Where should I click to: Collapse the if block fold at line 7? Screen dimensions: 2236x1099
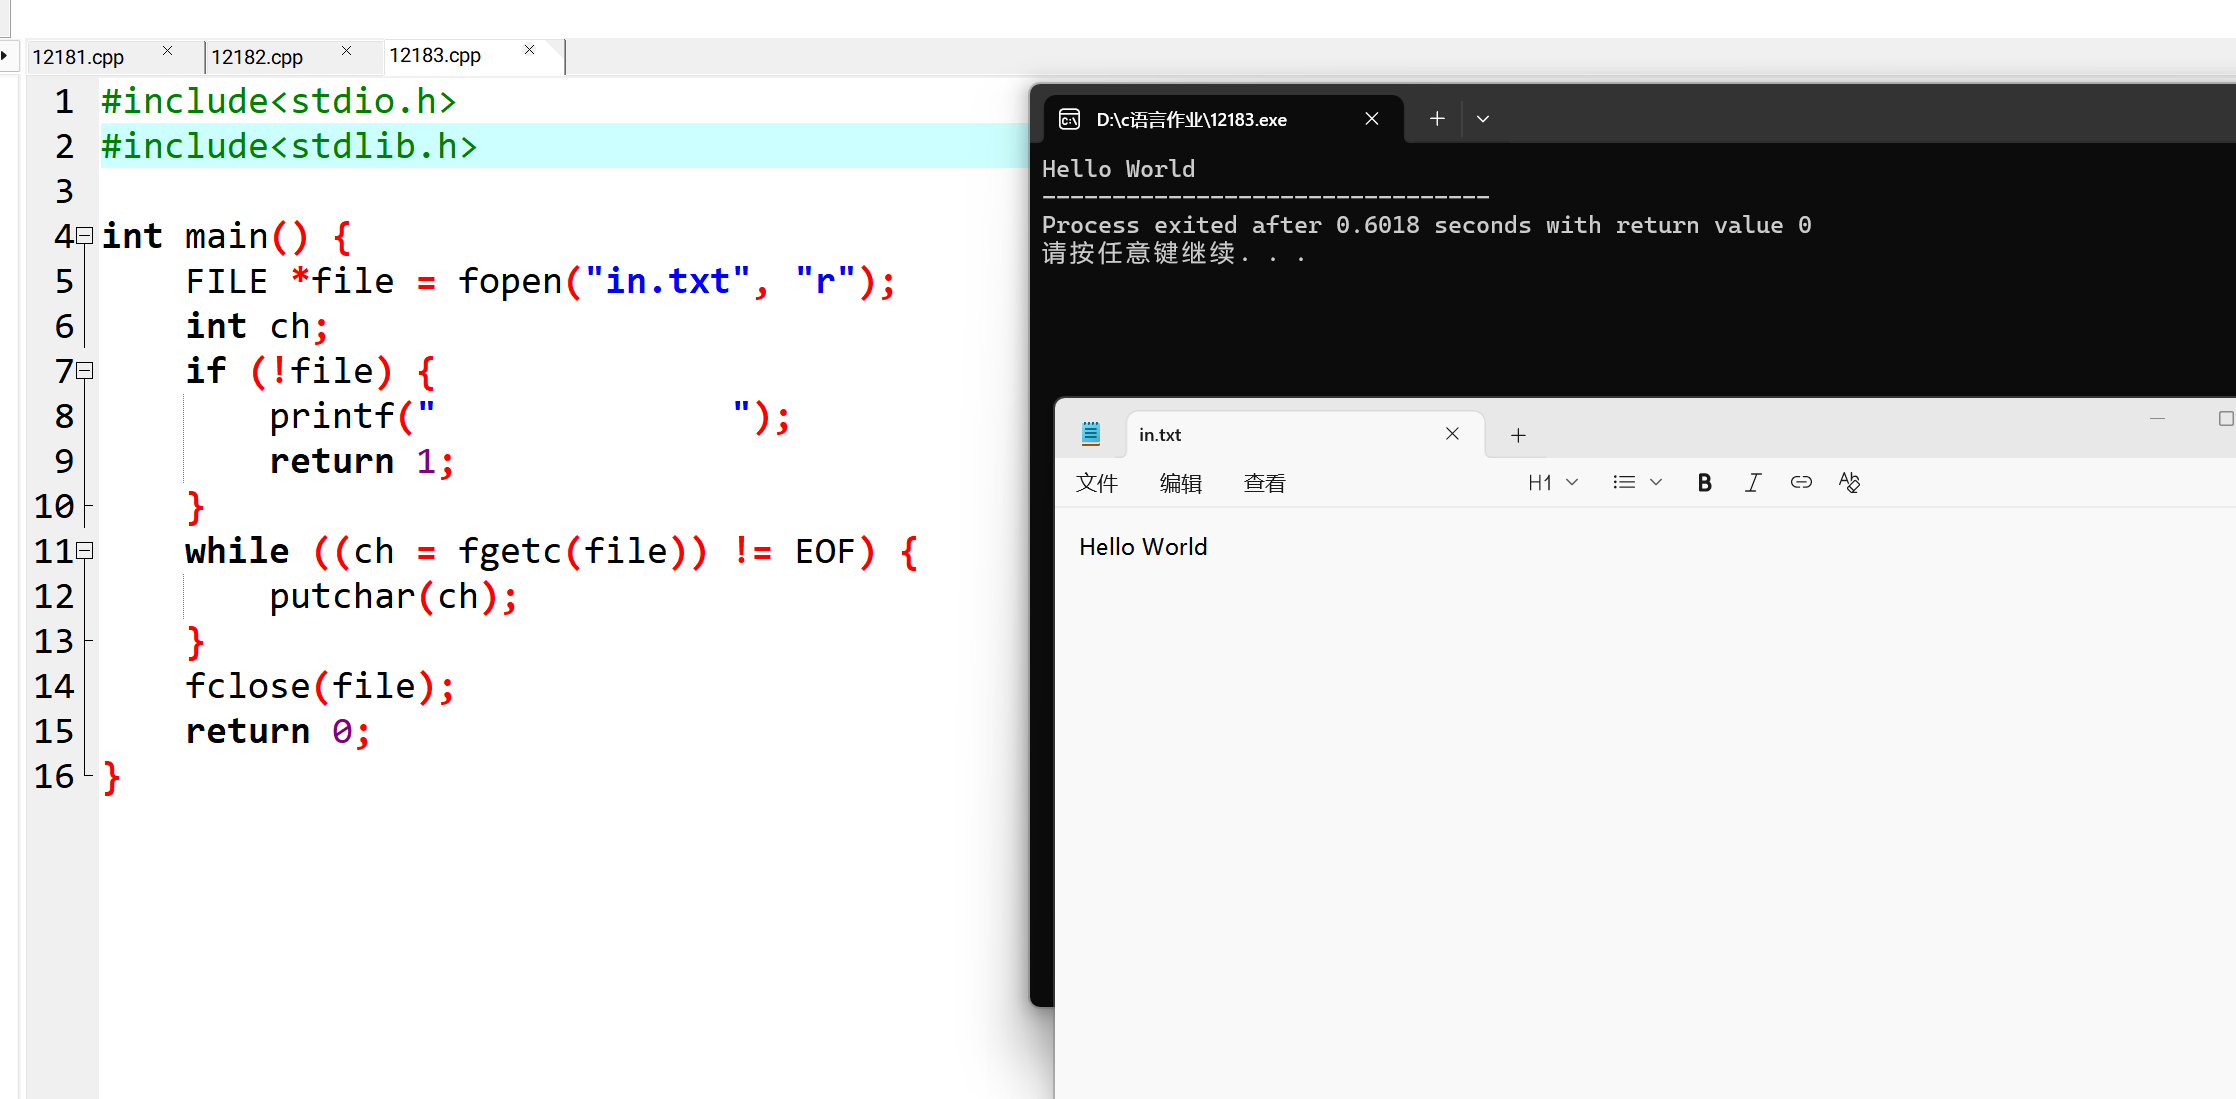(x=85, y=371)
